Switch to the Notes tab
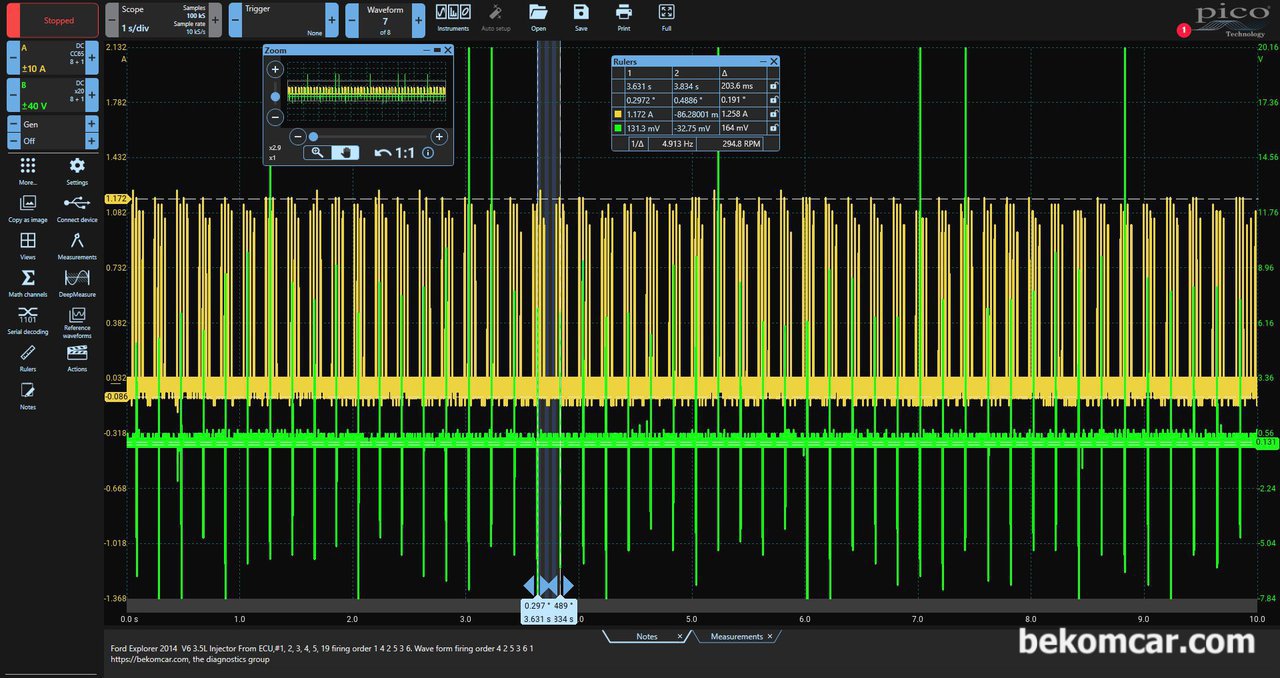This screenshot has width=1280, height=678. 646,636
